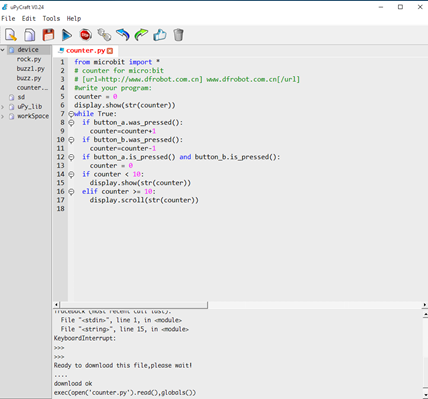Image resolution: width=428 pixels, height=399 pixels.
Task: Click 'Ready to download this file' console line
Action: 123,365
